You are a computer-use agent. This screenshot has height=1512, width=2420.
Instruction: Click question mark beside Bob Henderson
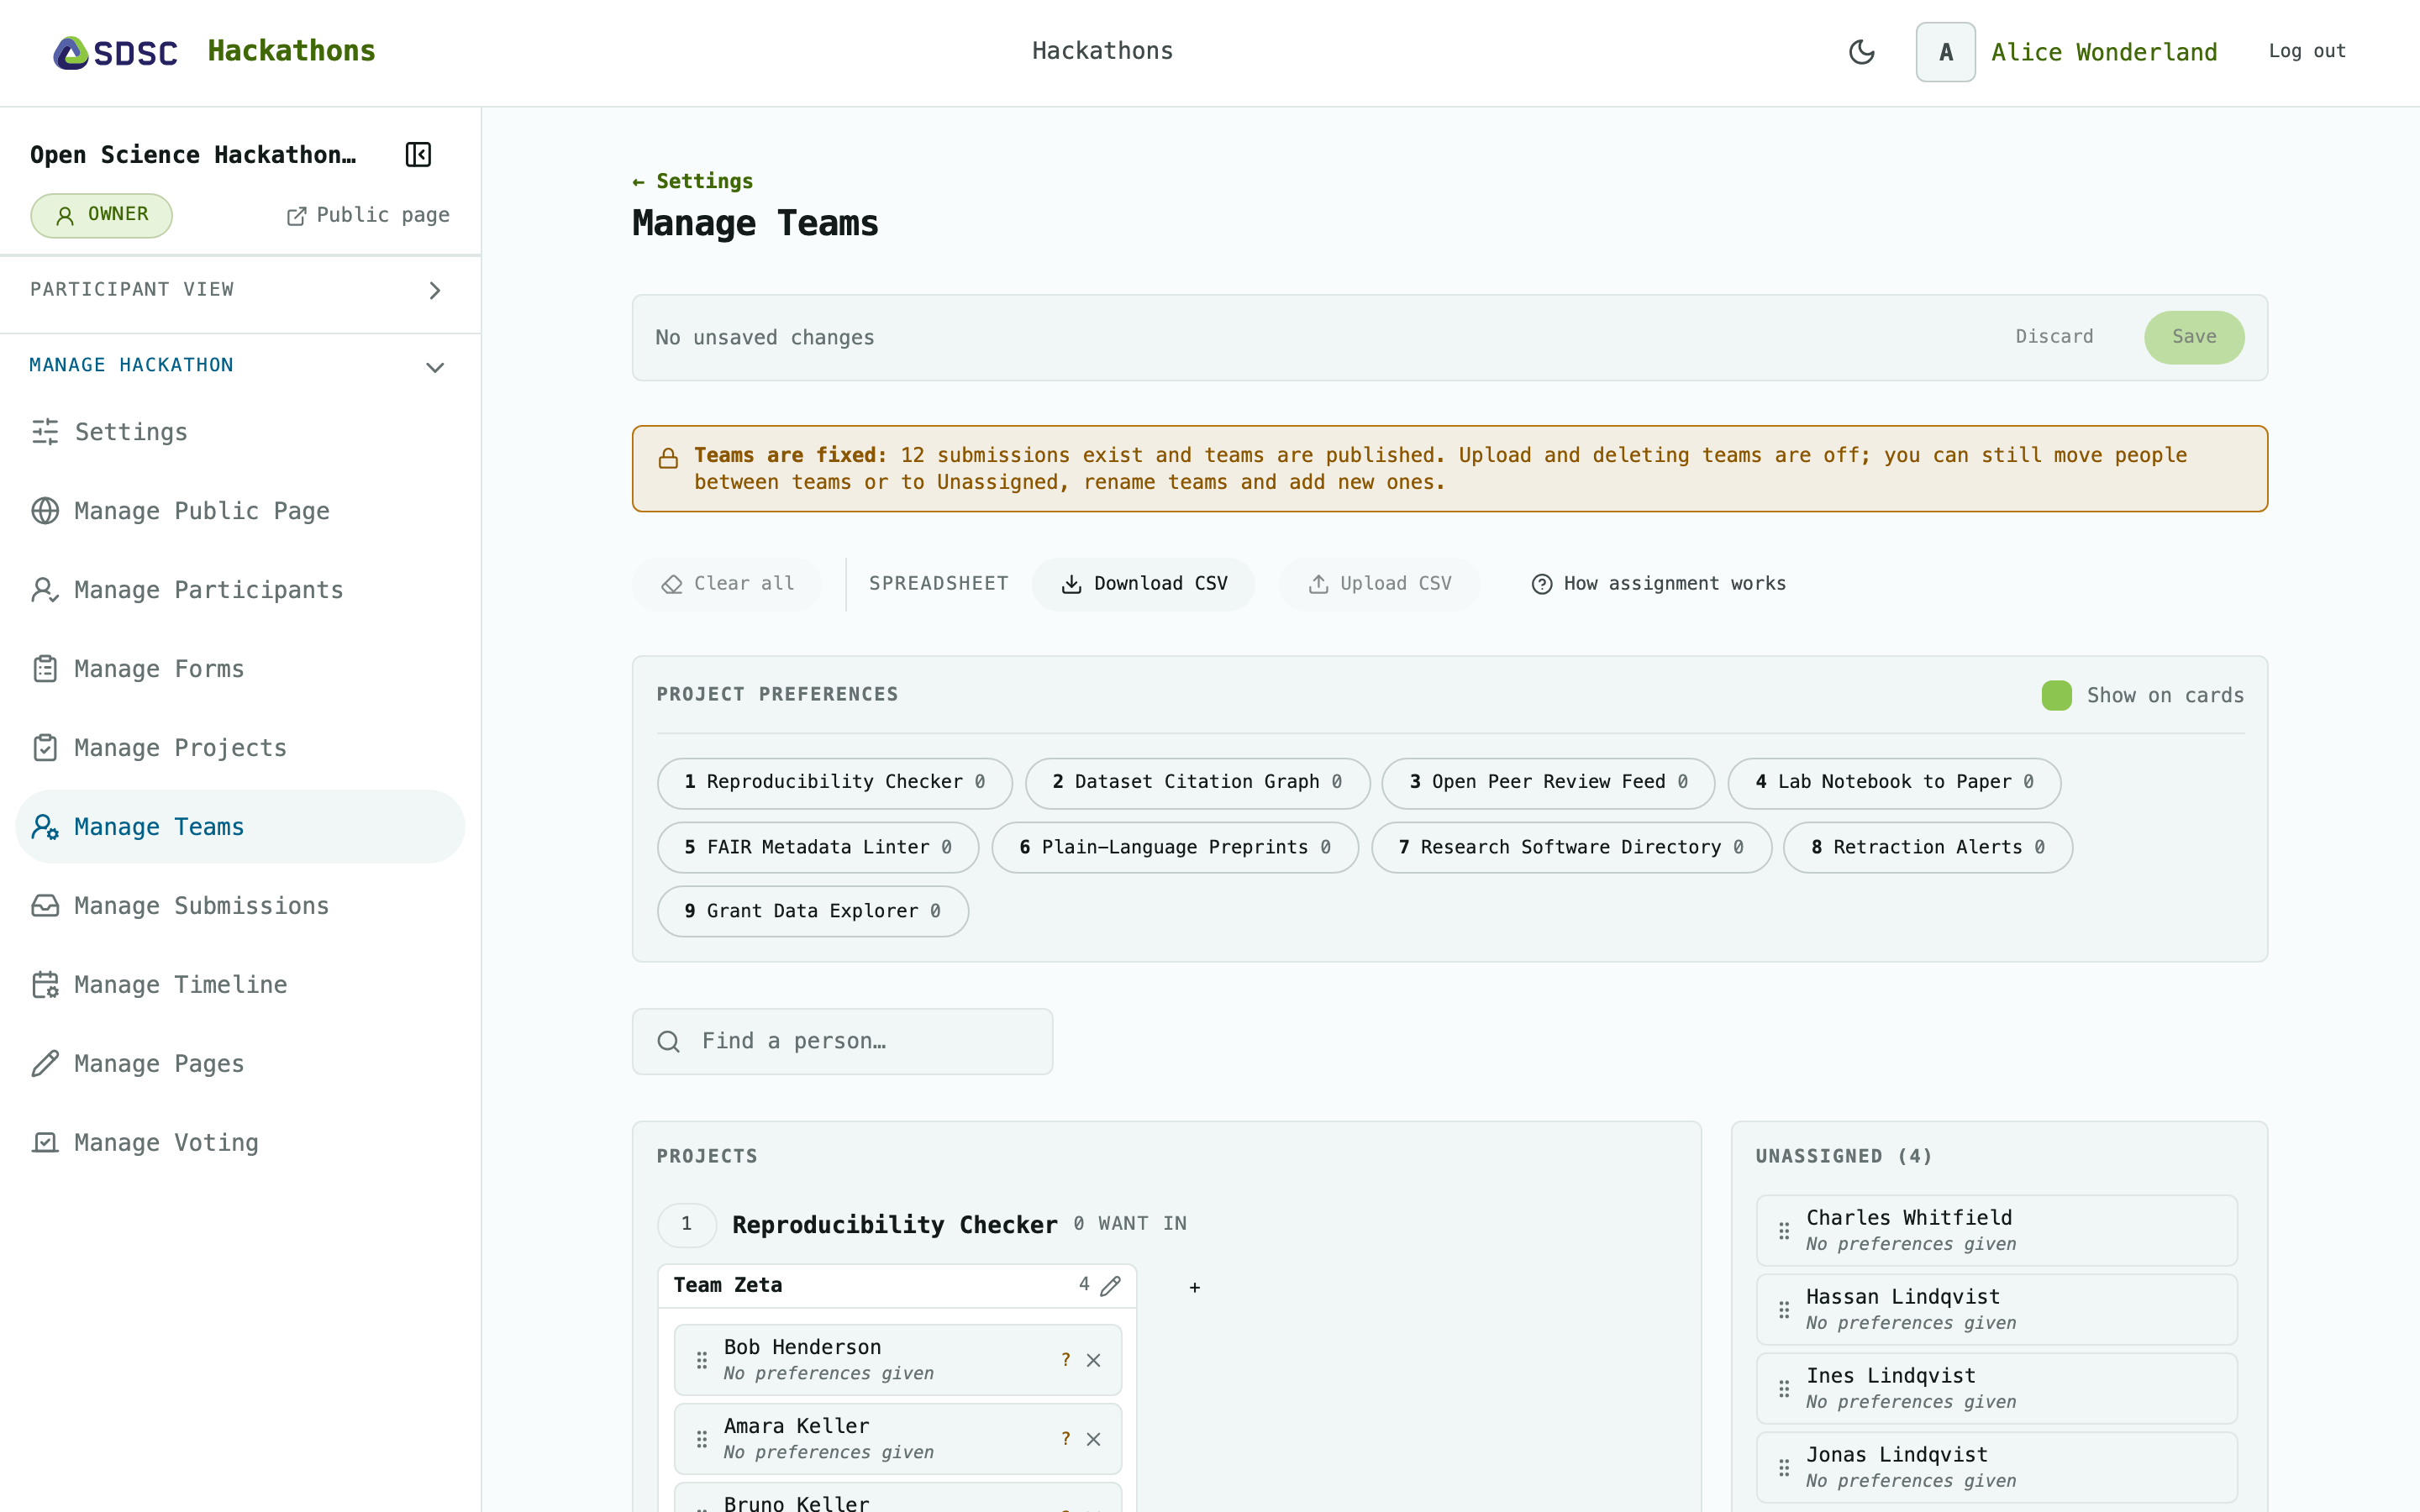1065,1360
